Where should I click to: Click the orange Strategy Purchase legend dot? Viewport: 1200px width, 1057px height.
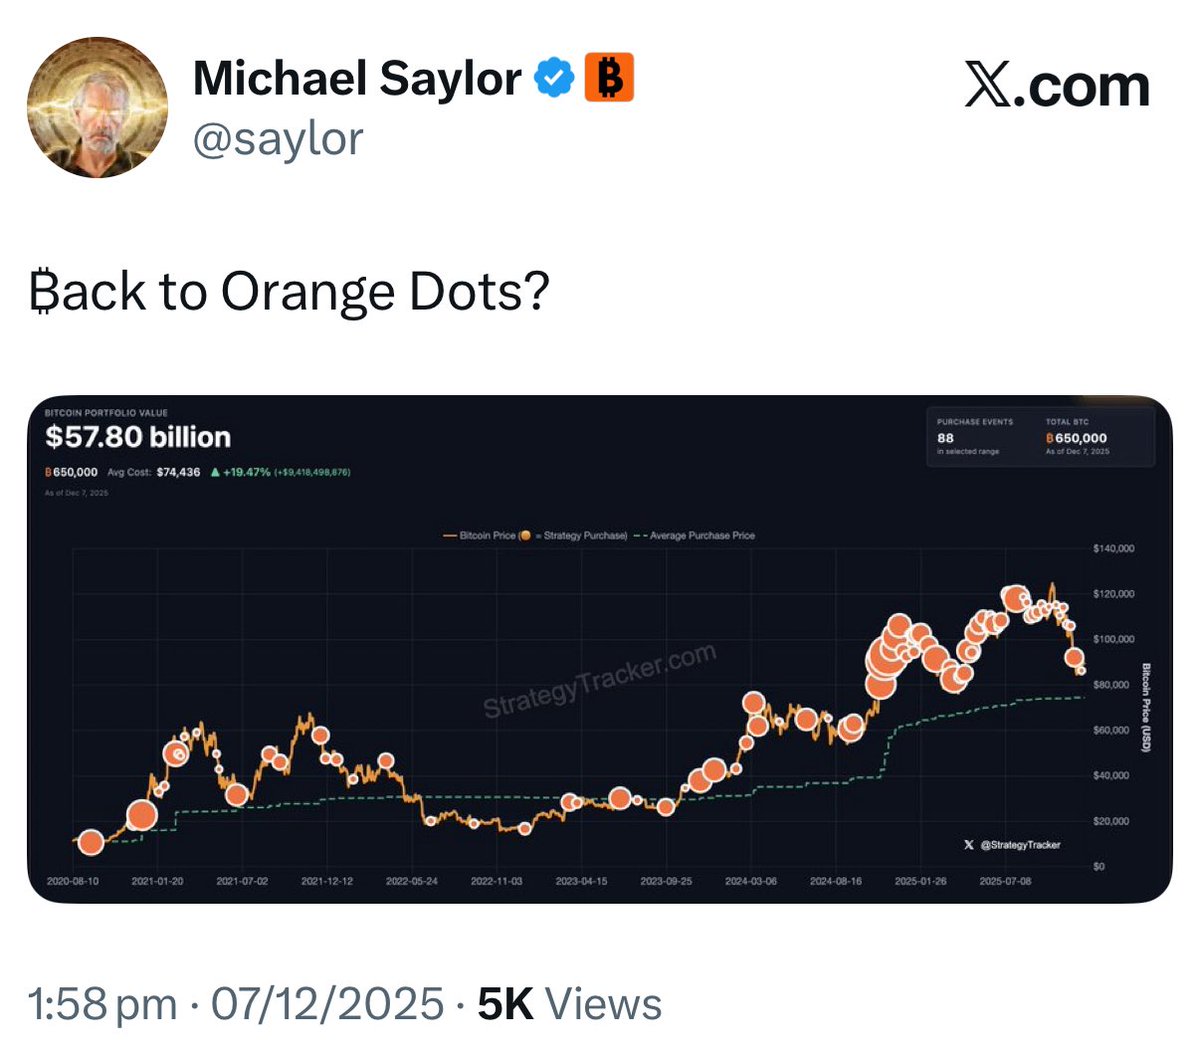click(525, 536)
